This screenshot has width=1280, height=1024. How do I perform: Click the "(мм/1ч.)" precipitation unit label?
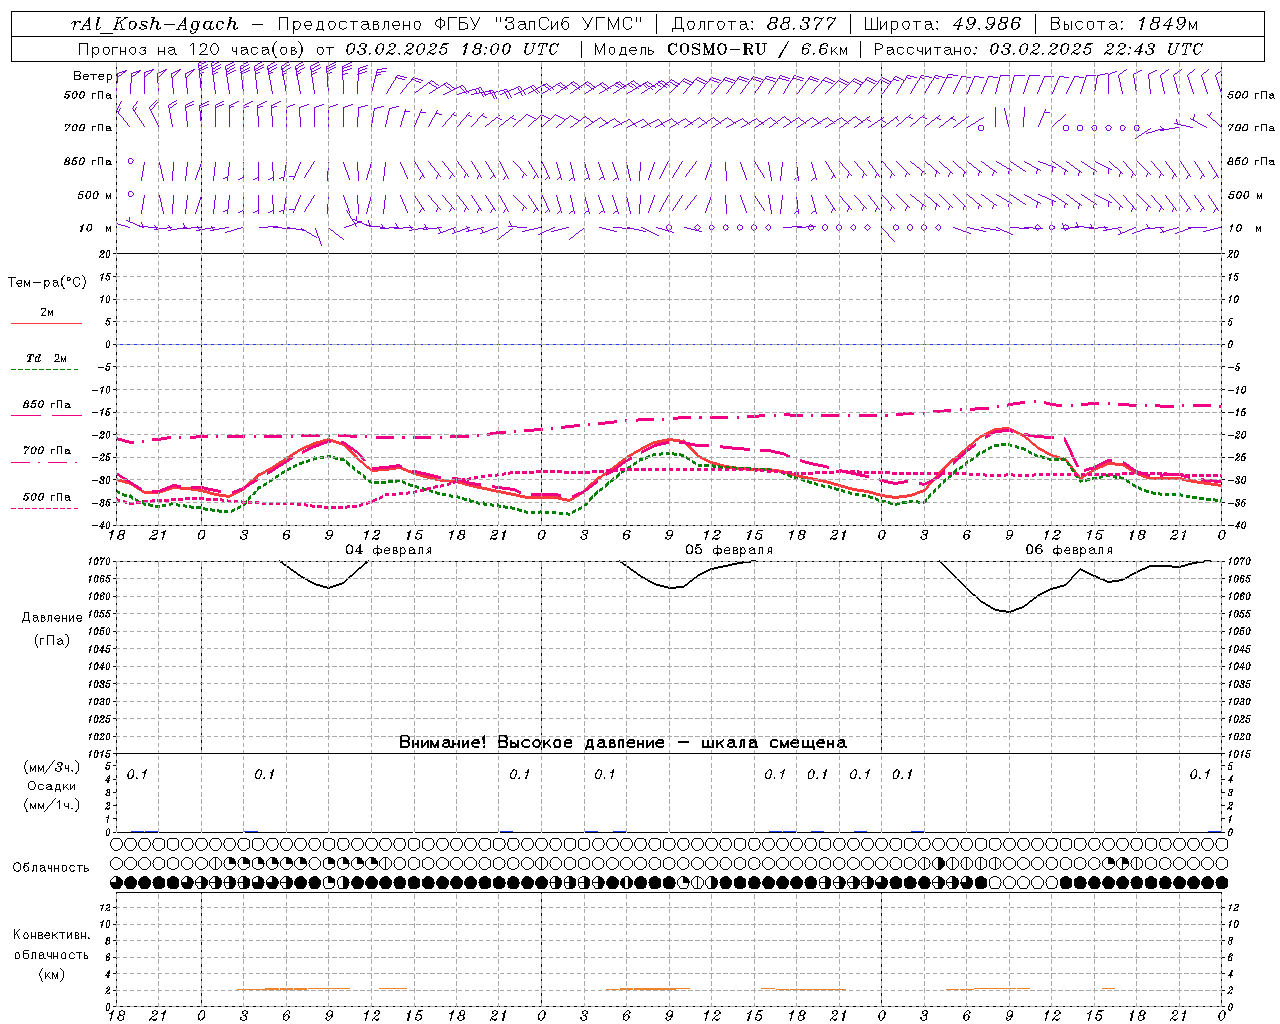tap(52, 805)
